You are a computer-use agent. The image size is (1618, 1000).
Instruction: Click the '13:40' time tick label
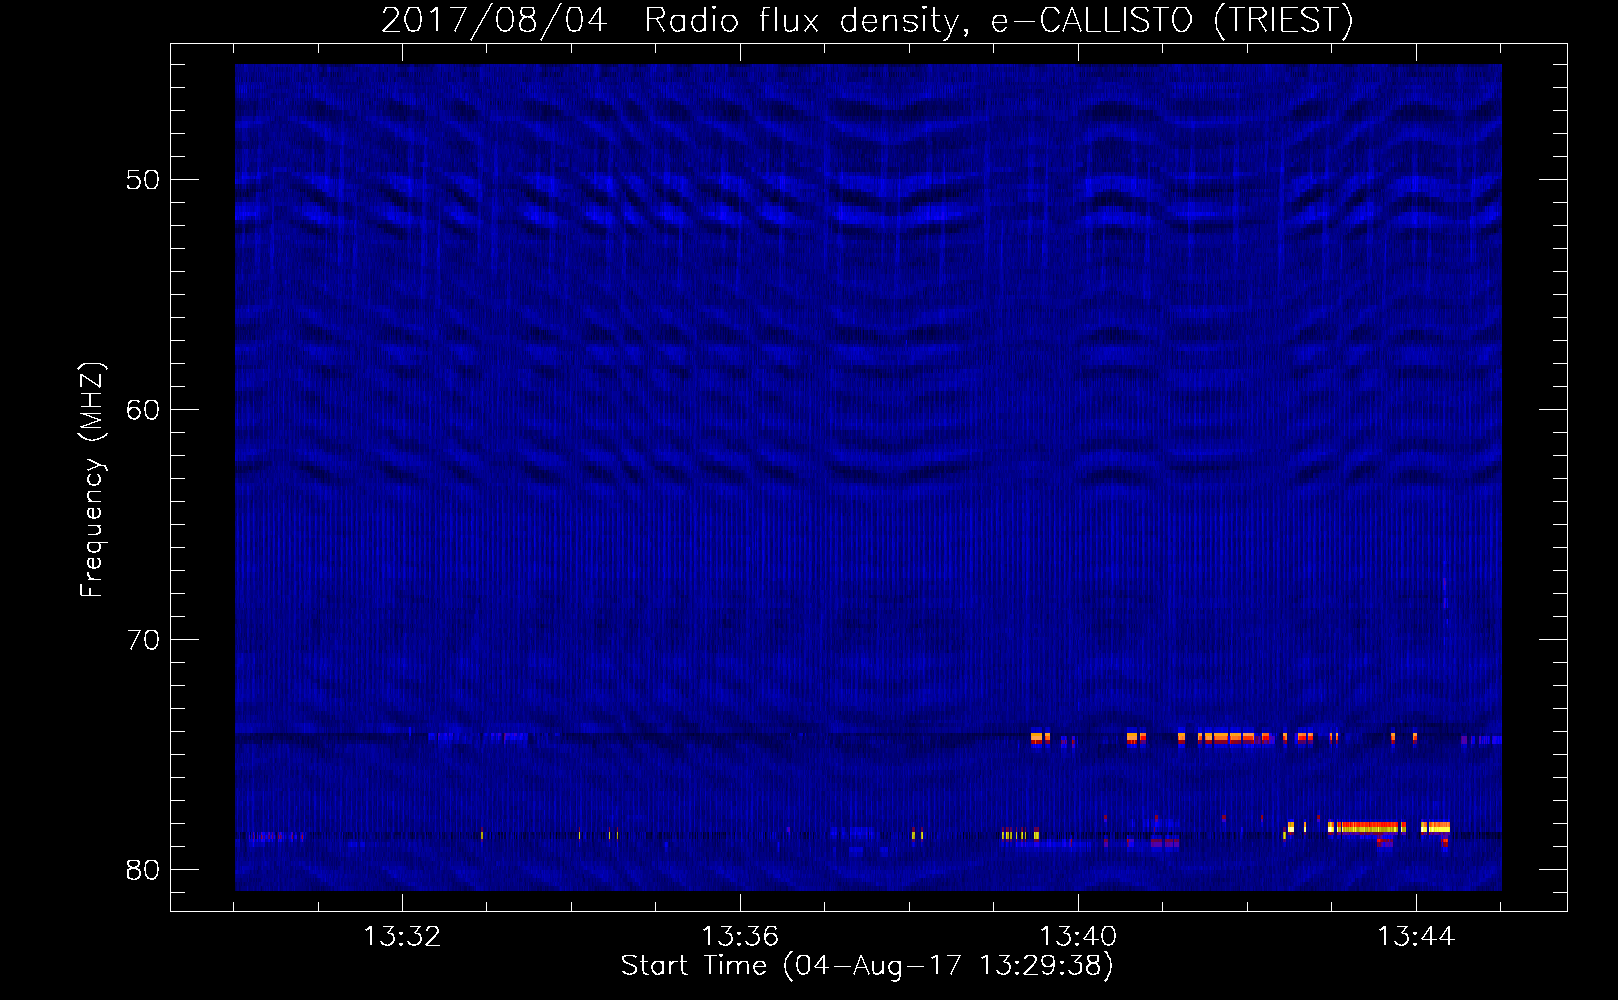click(1078, 937)
